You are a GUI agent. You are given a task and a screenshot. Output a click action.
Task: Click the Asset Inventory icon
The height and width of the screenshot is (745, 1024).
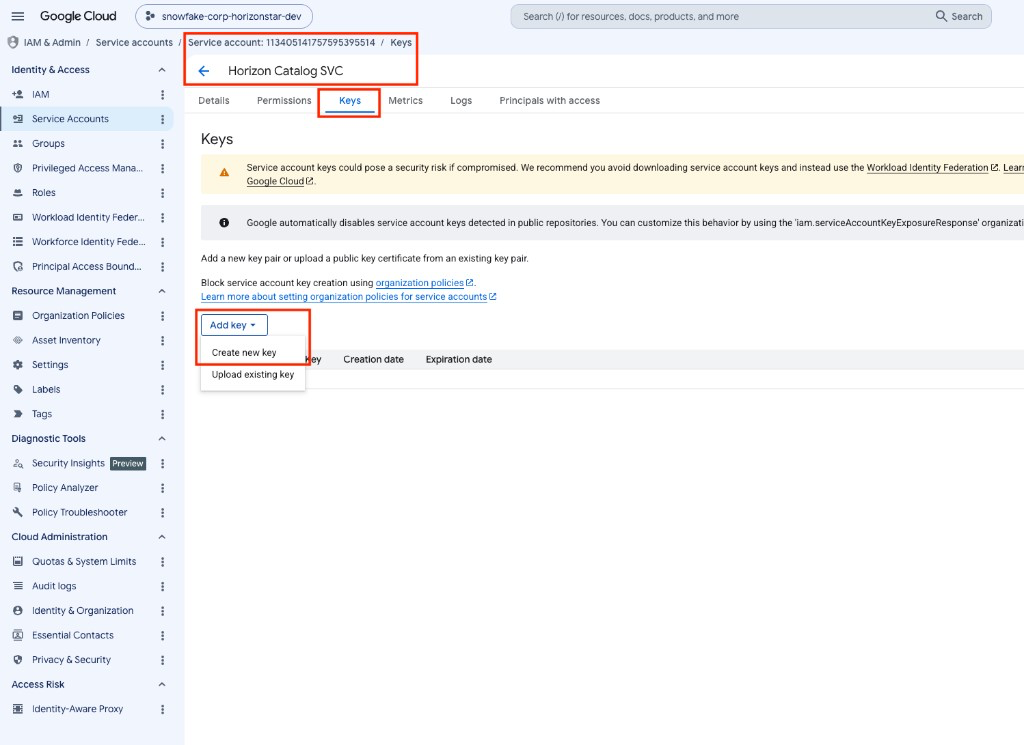[x=18, y=340]
